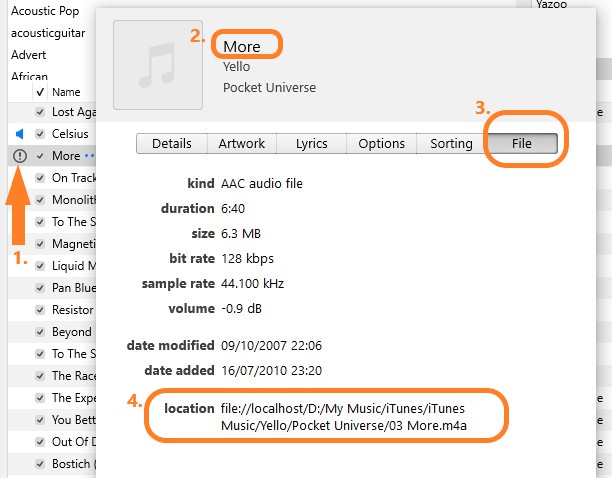Uncheck the Liquid track checkbox
This screenshot has height=478, width=612.
[x=40, y=266]
